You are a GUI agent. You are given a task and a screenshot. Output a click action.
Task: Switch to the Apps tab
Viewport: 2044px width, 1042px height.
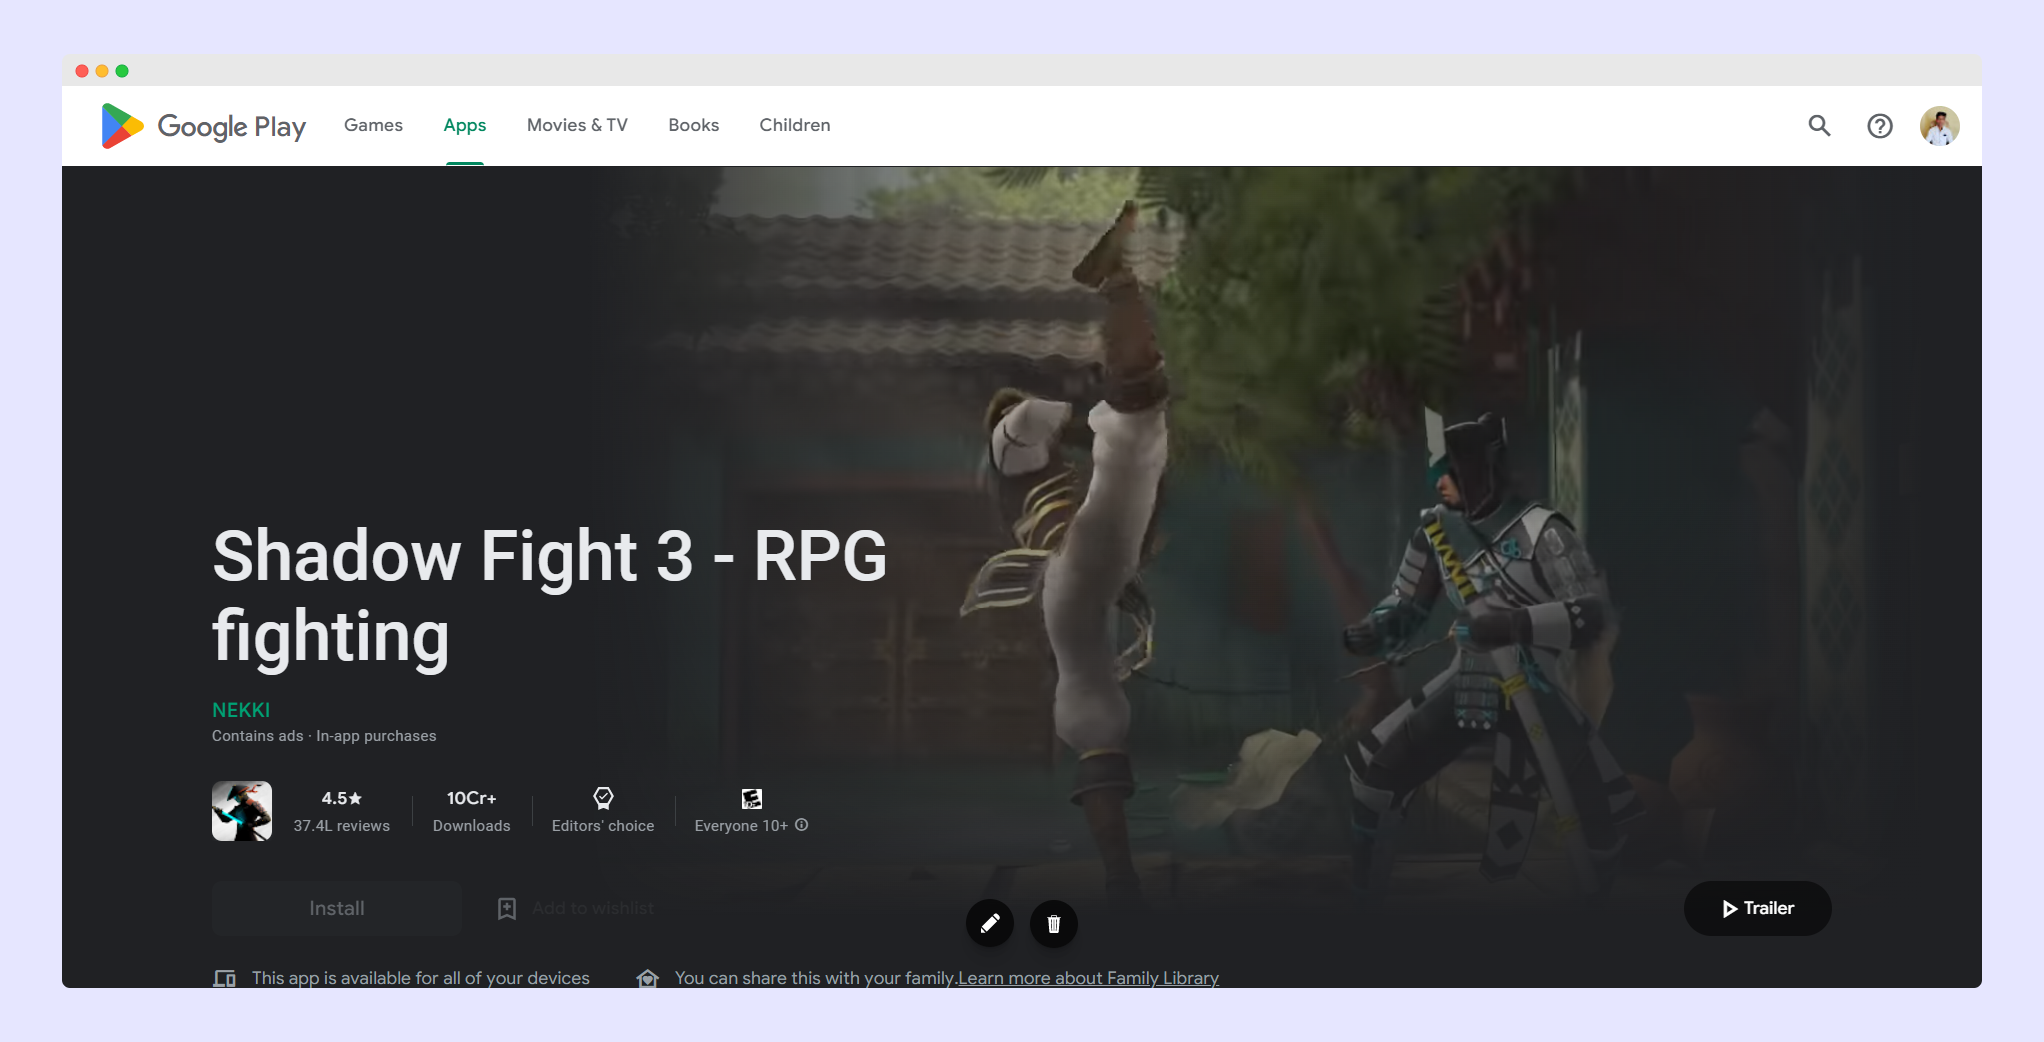tap(464, 125)
